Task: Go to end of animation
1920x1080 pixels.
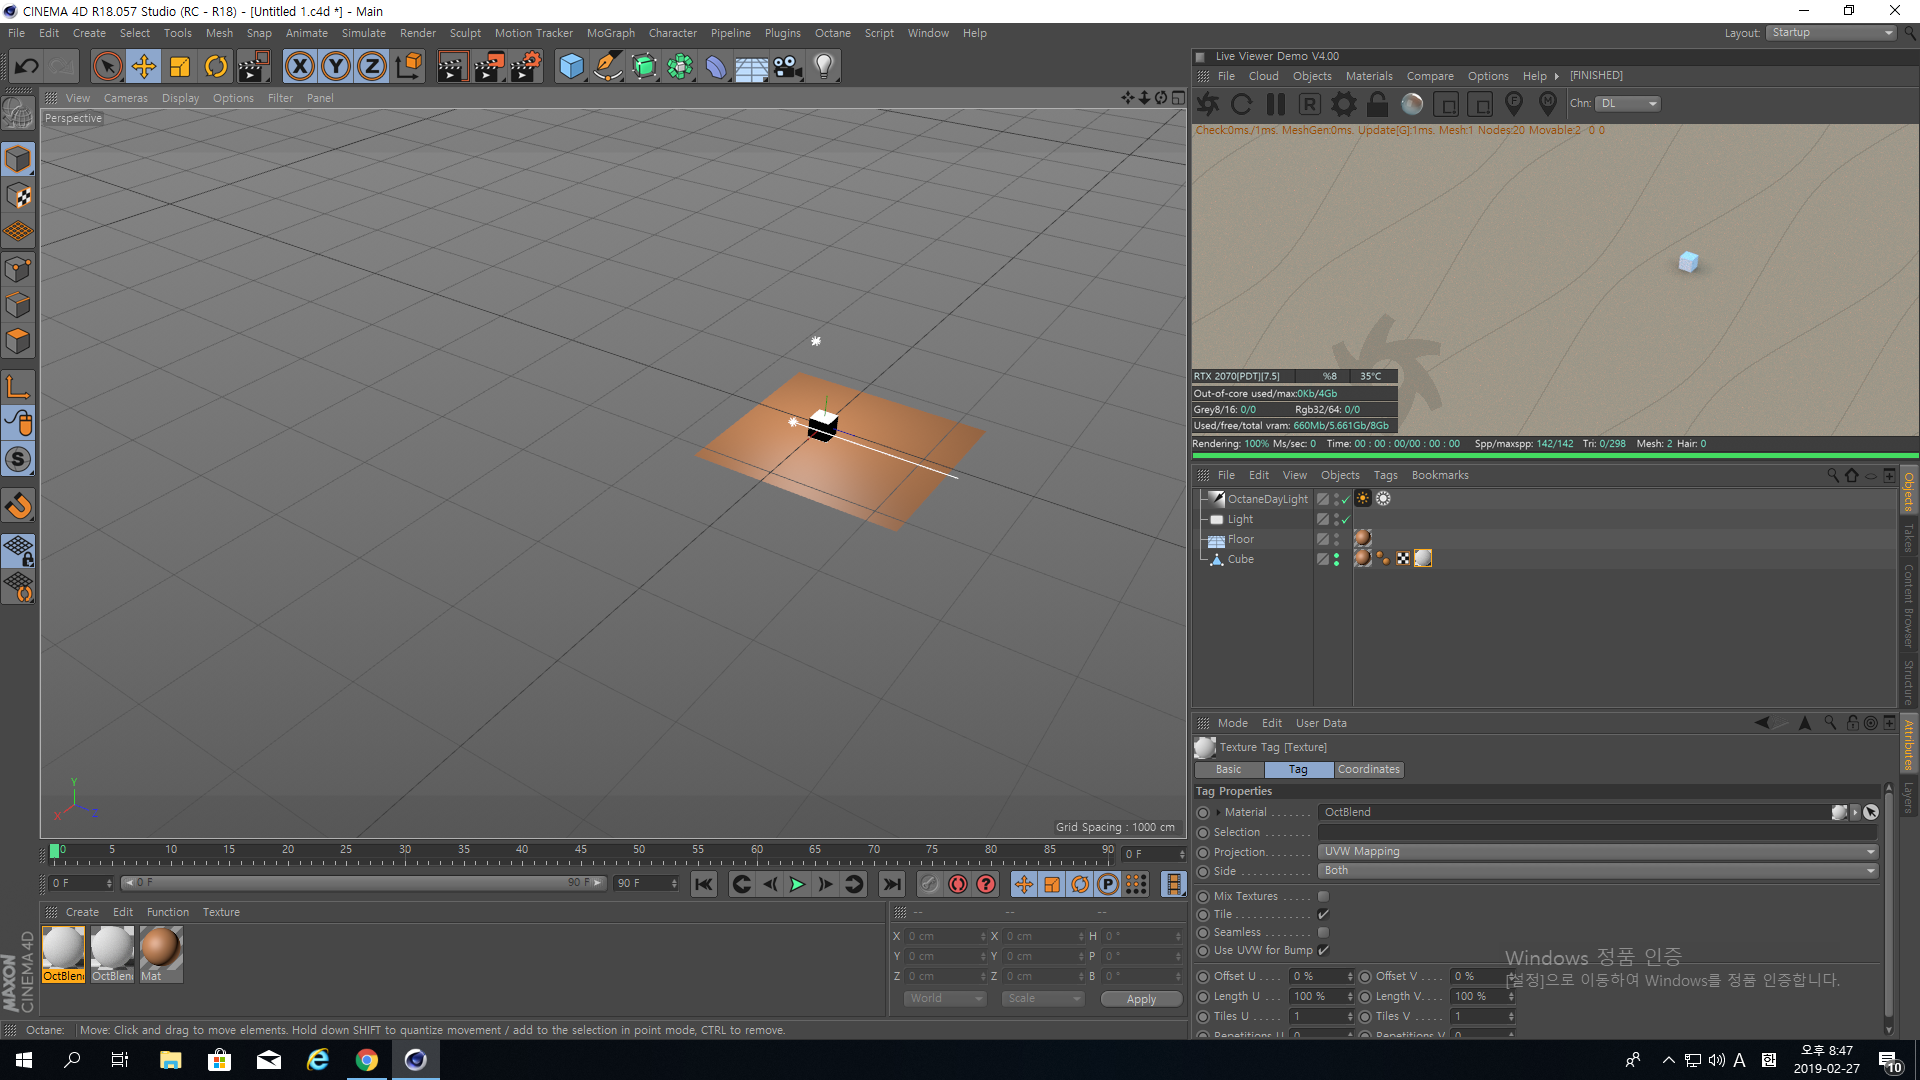Action: coord(892,884)
